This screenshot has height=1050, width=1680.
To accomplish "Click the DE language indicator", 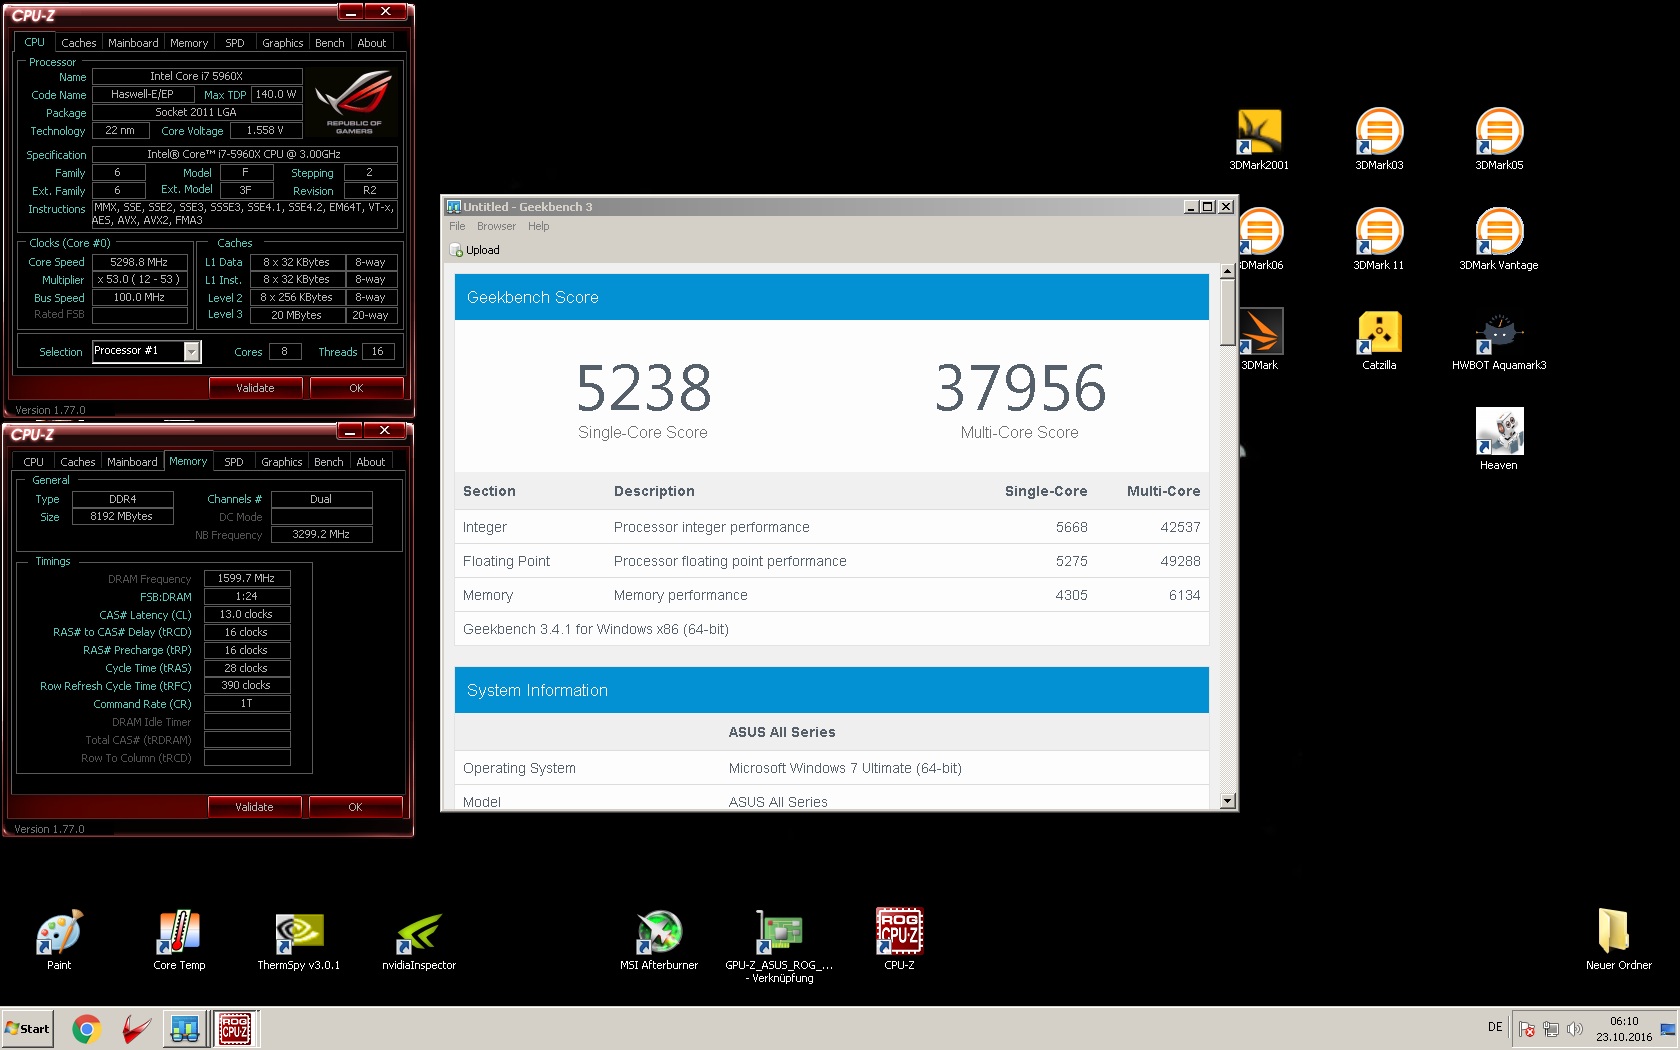I will [1495, 1027].
